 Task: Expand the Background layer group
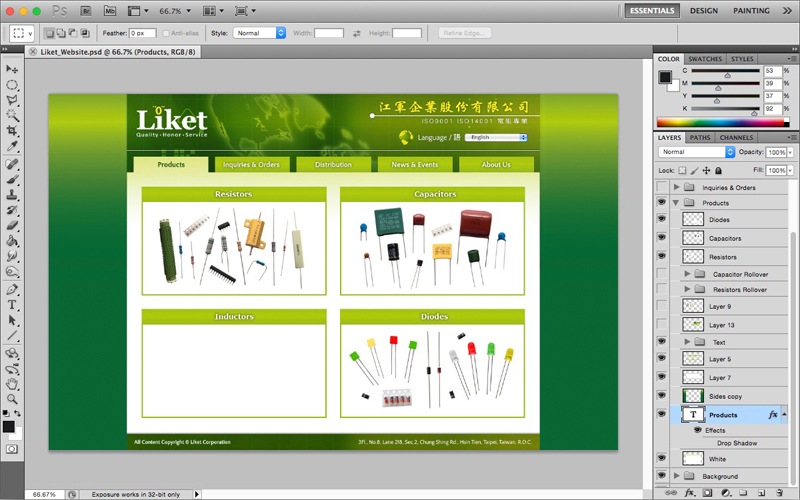click(677, 476)
